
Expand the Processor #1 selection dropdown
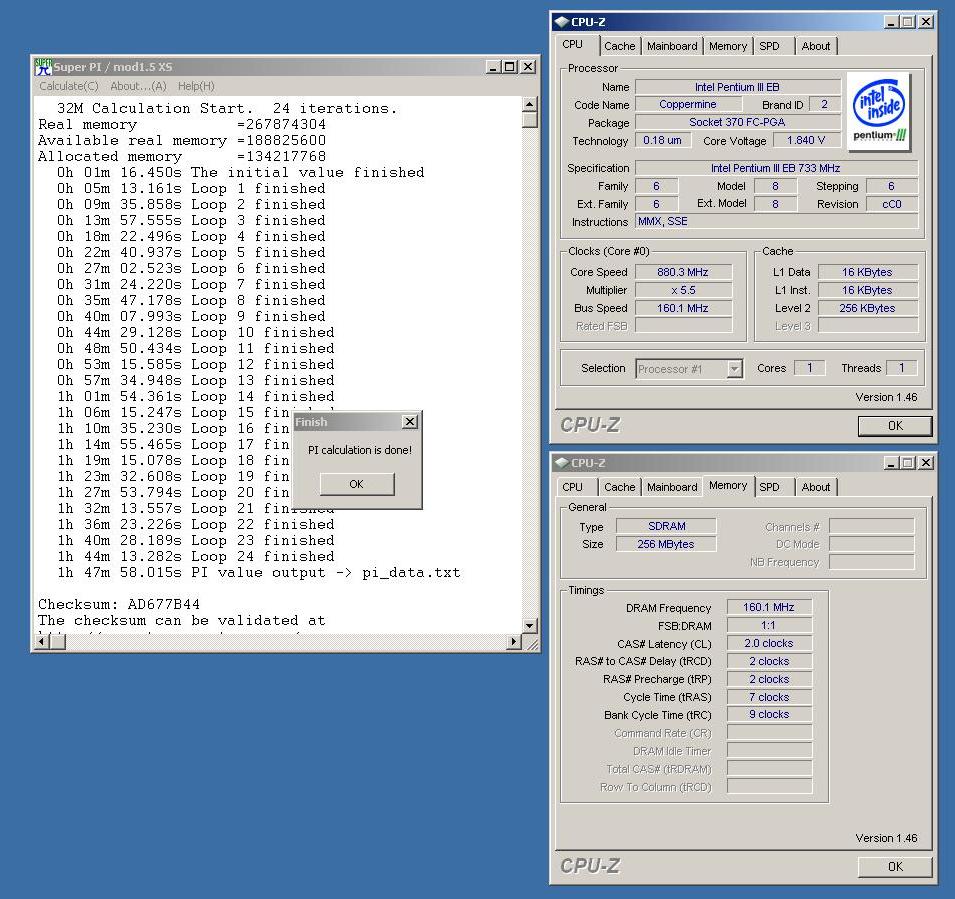click(x=735, y=369)
